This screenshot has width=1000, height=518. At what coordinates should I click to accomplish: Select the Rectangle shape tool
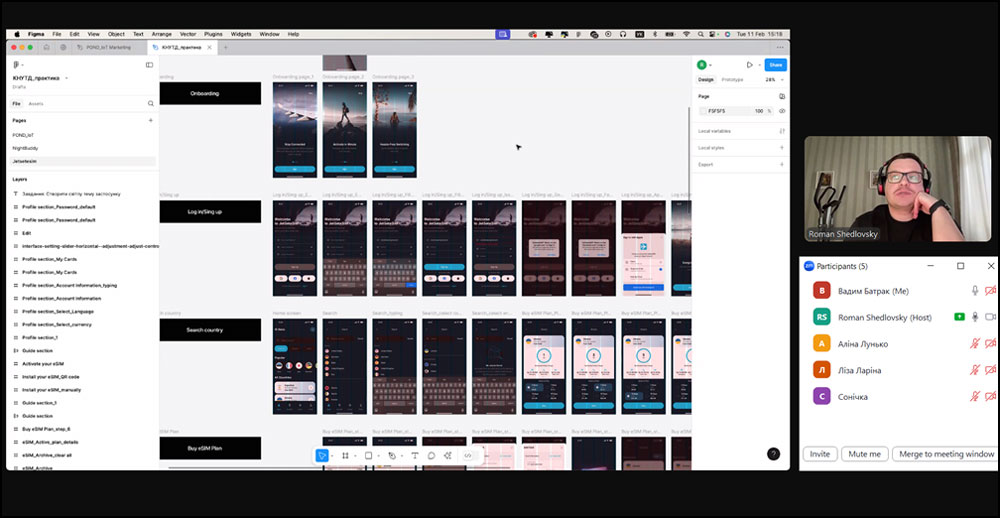(368, 455)
